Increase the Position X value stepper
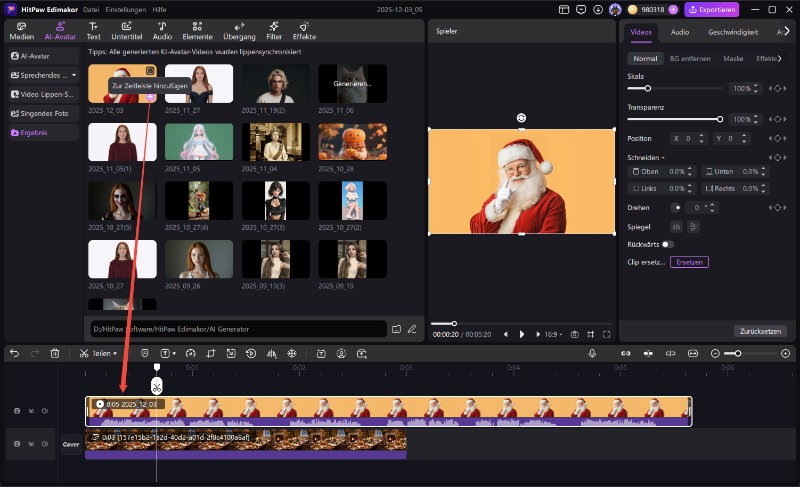 701,136
